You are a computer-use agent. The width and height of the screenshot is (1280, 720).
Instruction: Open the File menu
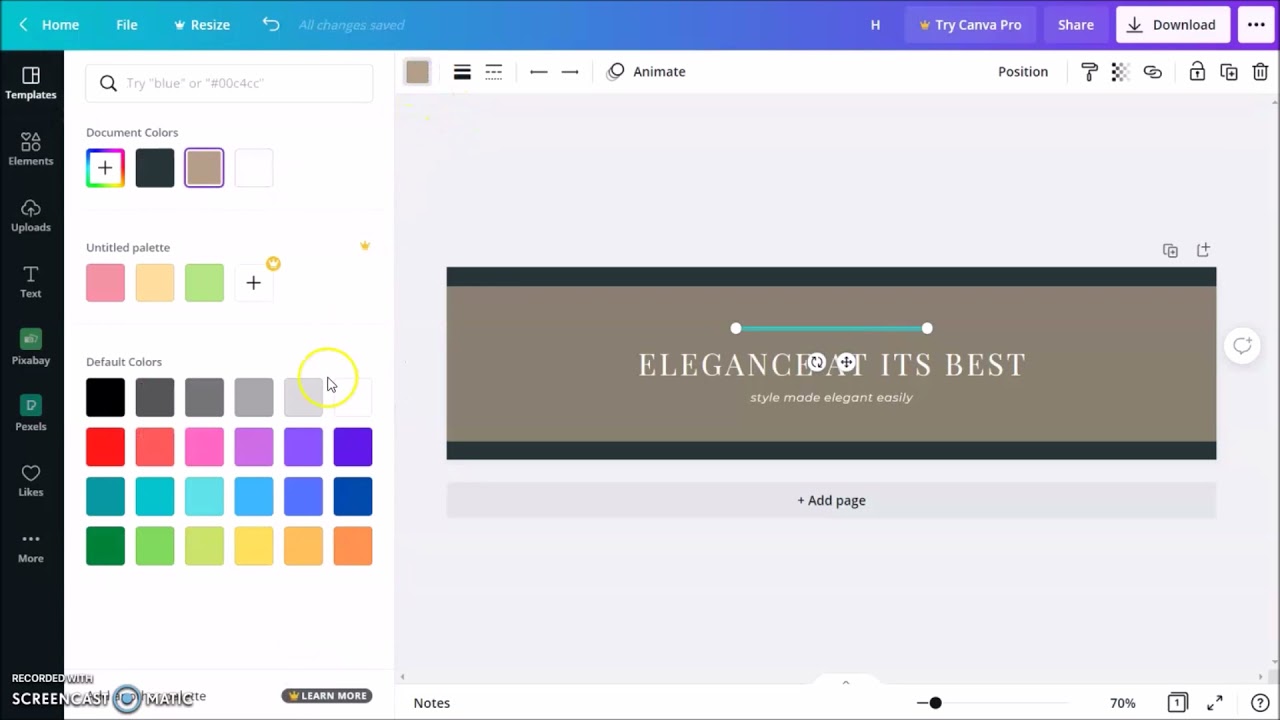127,24
